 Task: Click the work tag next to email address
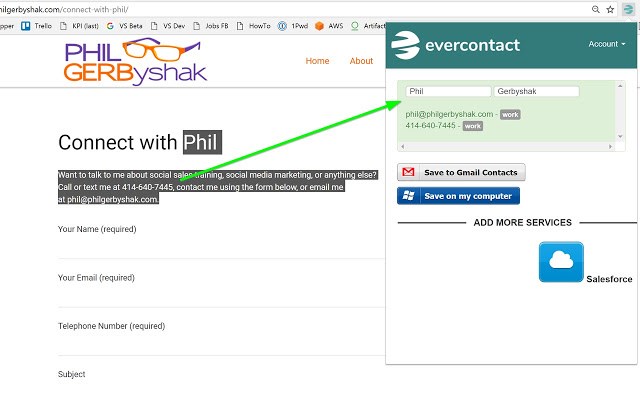(x=510, y=115)
